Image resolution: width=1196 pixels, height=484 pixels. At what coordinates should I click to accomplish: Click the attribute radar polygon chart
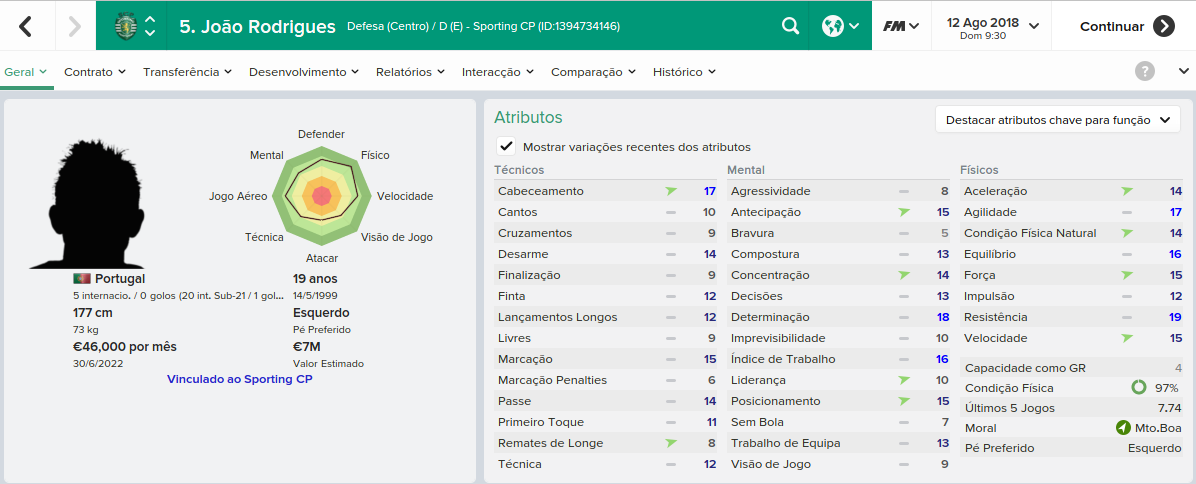coord(321,196)
